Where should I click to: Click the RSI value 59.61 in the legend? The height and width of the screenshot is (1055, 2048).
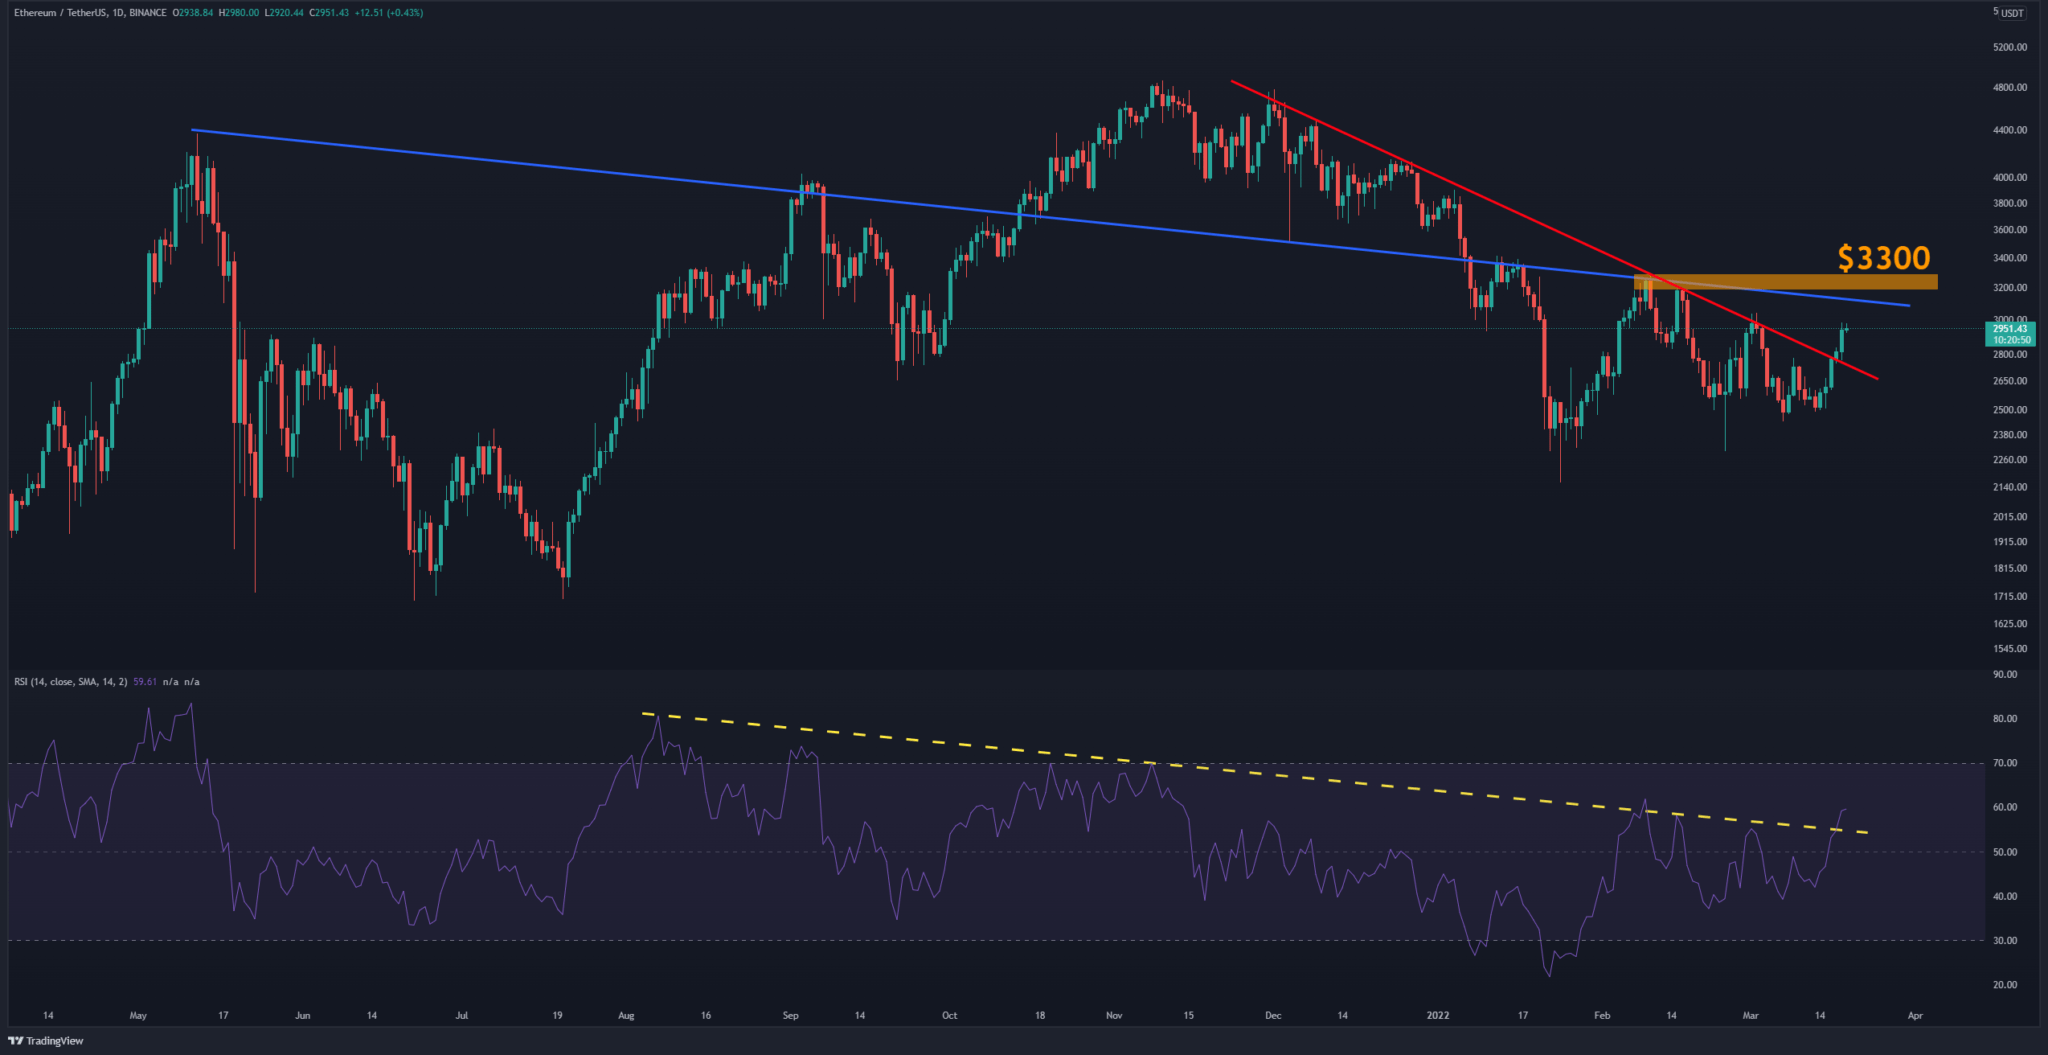(x=145, y=681)
